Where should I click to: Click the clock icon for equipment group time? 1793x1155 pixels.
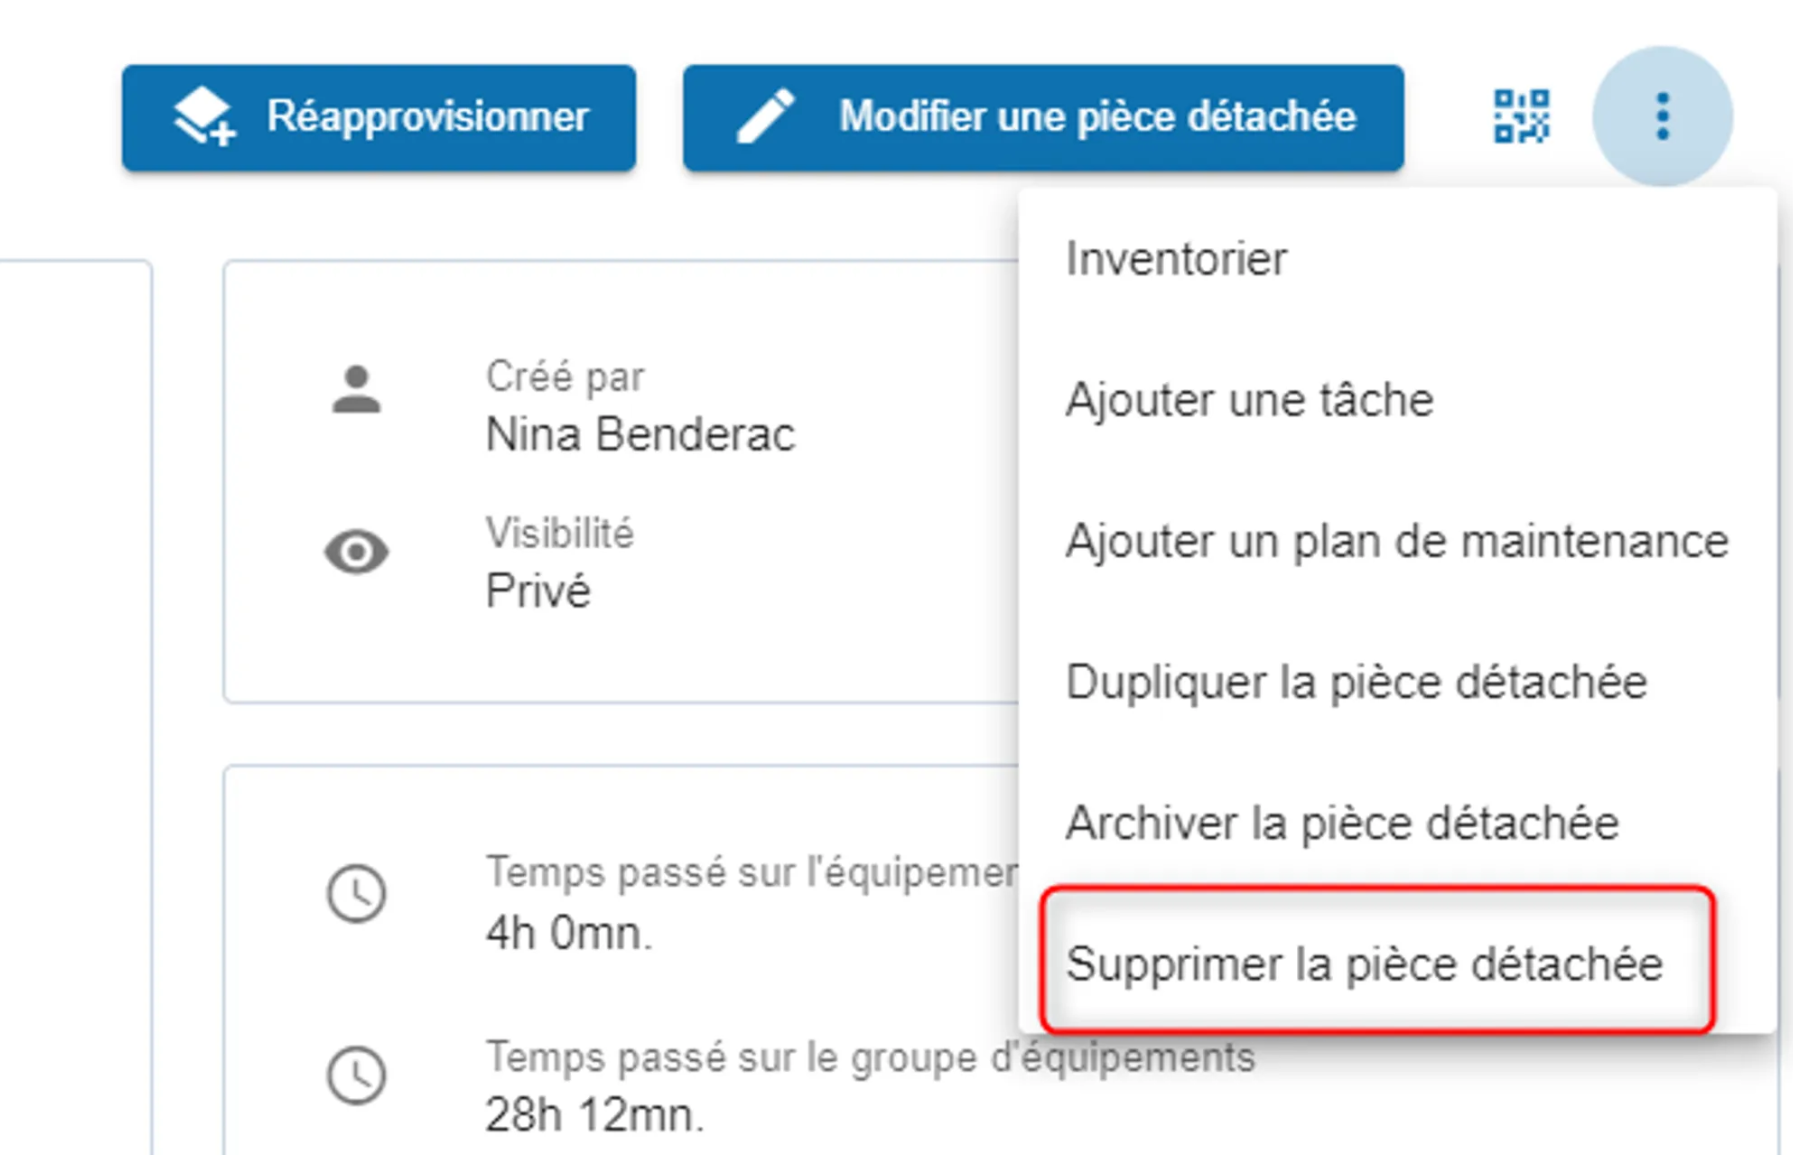(x=356, y=1076)
